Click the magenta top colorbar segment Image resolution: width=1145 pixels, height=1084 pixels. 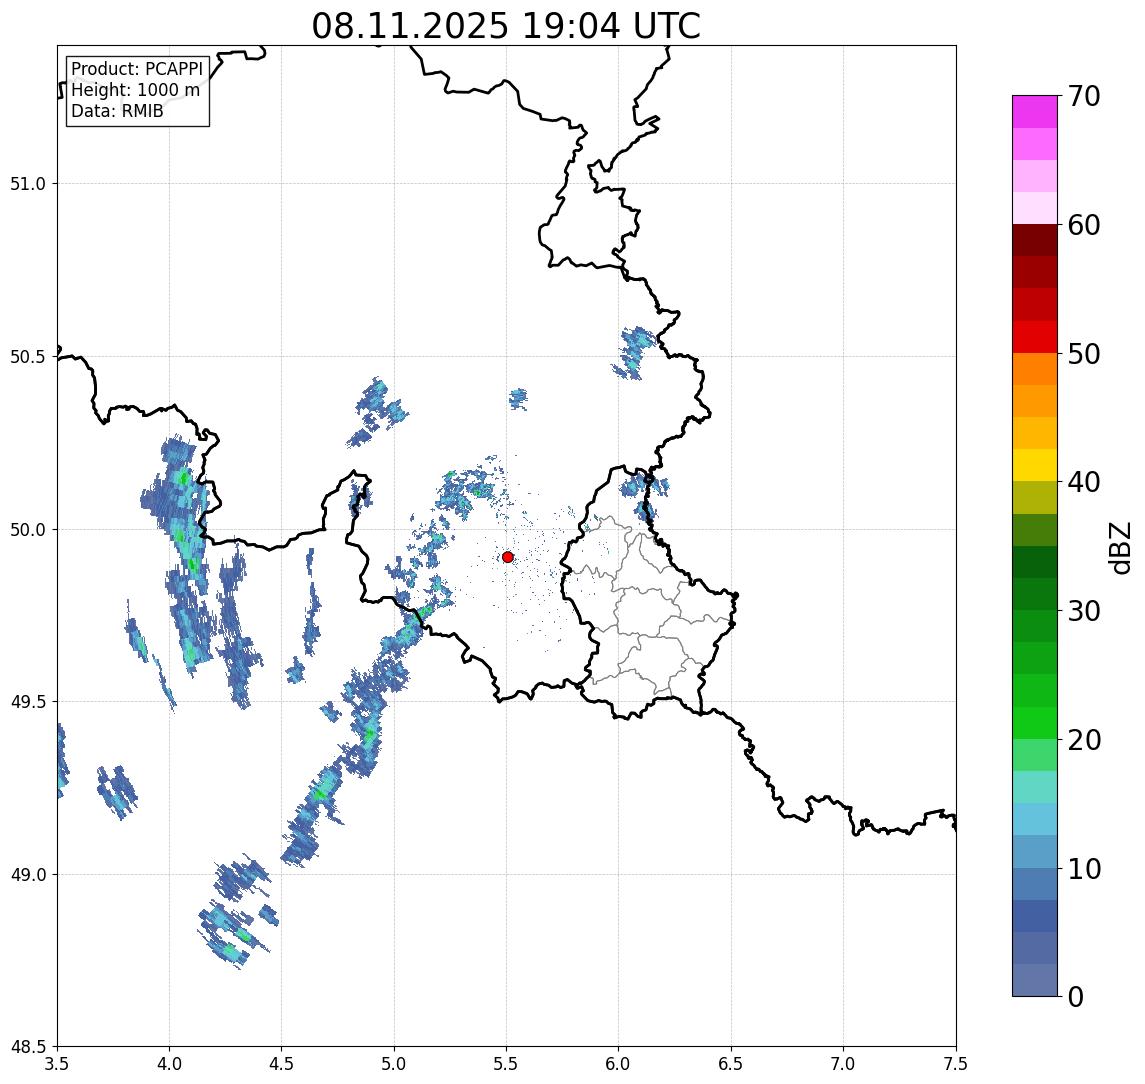pos(1035,112)
